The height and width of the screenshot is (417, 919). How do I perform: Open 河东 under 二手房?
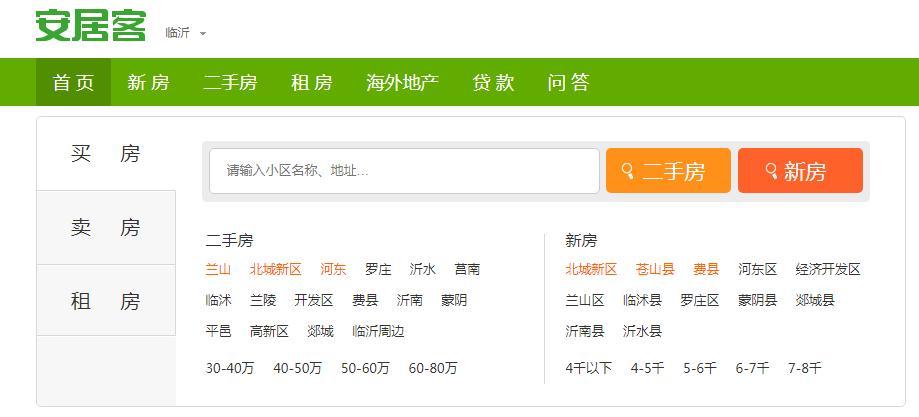333,270
